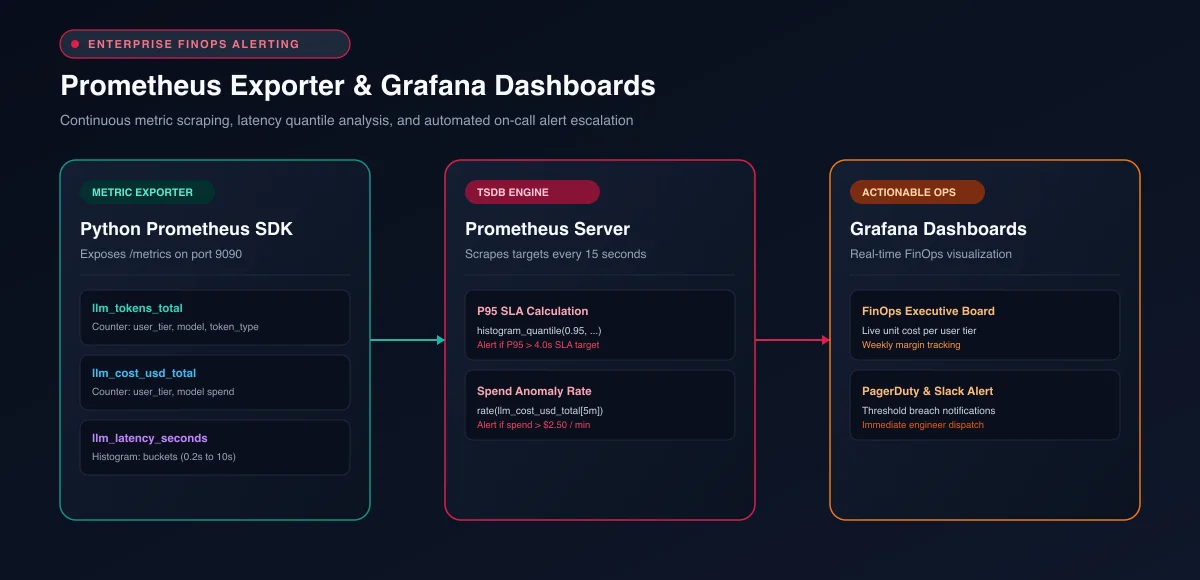
Task: Click the Metric Exporter tag
Action: [x=147, y=192]
